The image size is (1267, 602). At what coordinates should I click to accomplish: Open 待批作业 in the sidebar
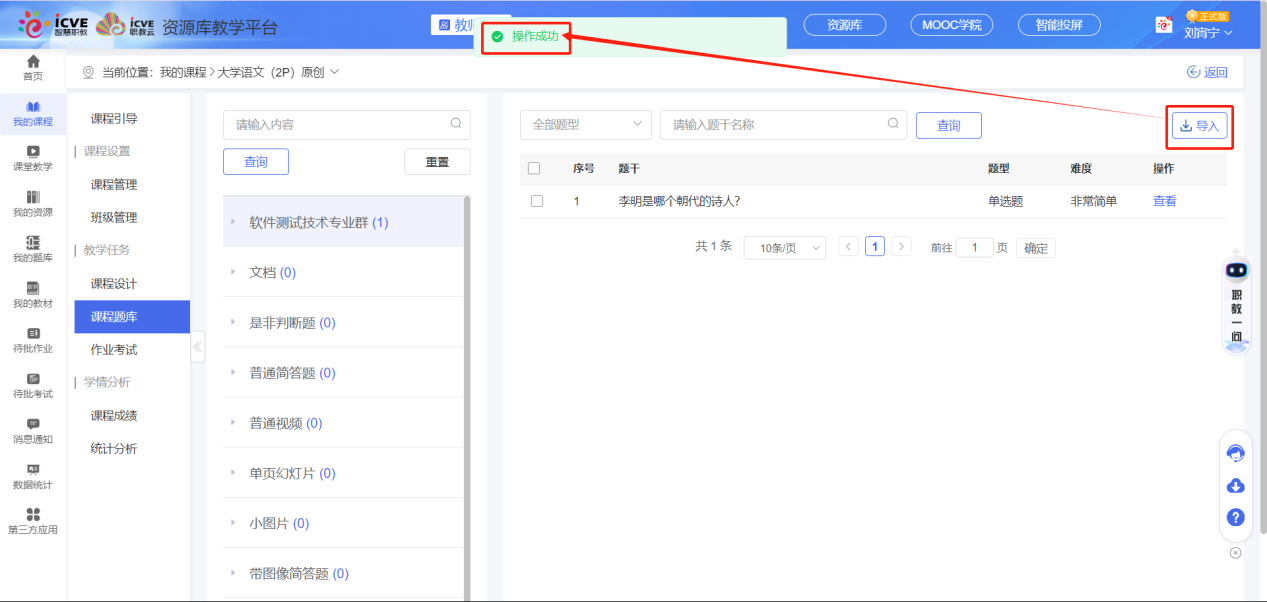pyautogui.click(x=33, y=339)
